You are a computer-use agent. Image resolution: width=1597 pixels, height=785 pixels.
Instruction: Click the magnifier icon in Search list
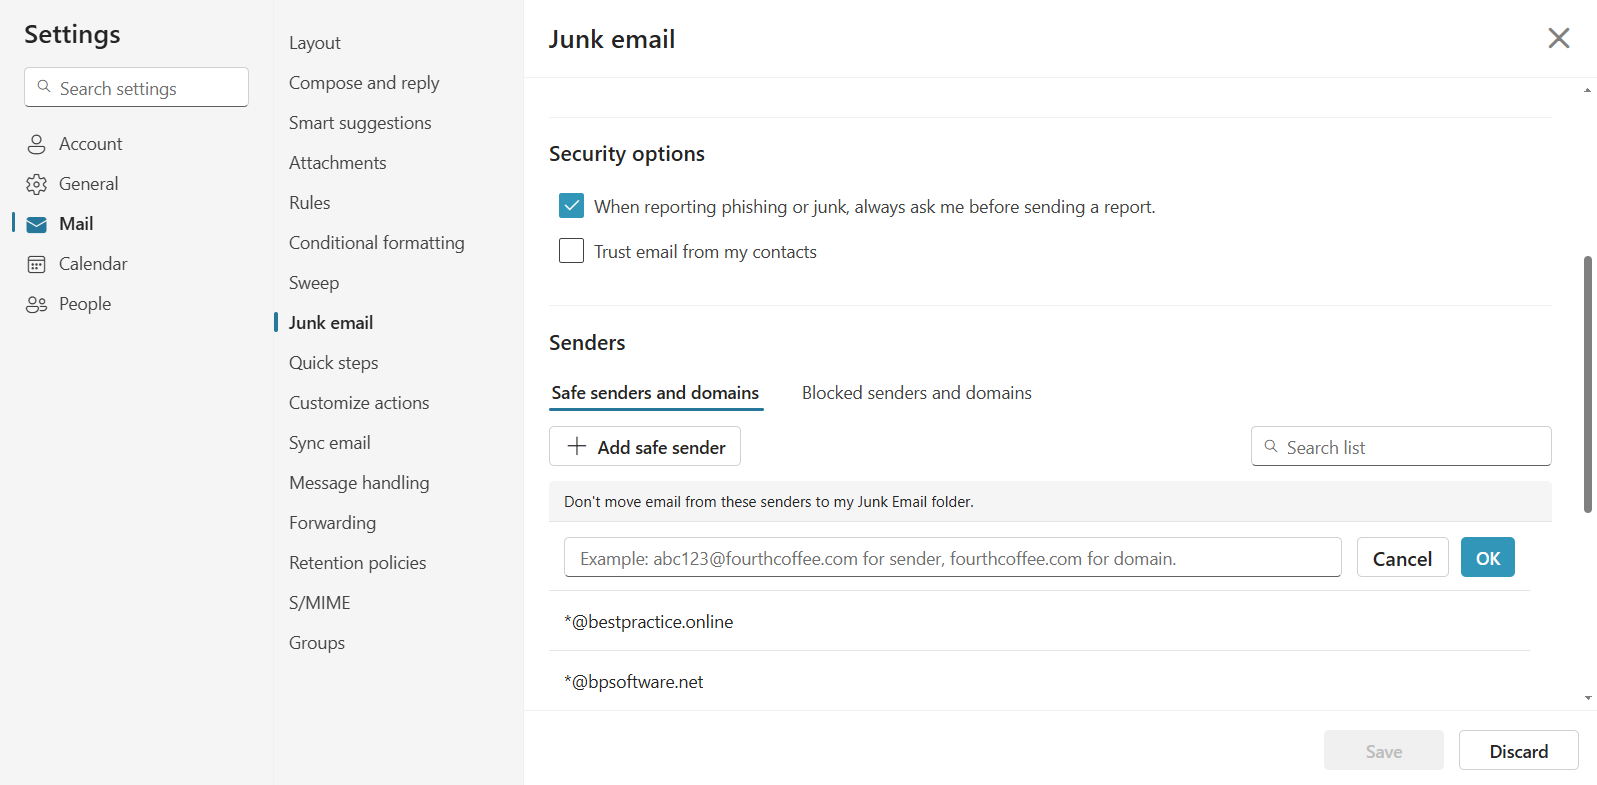(1271, 446)
